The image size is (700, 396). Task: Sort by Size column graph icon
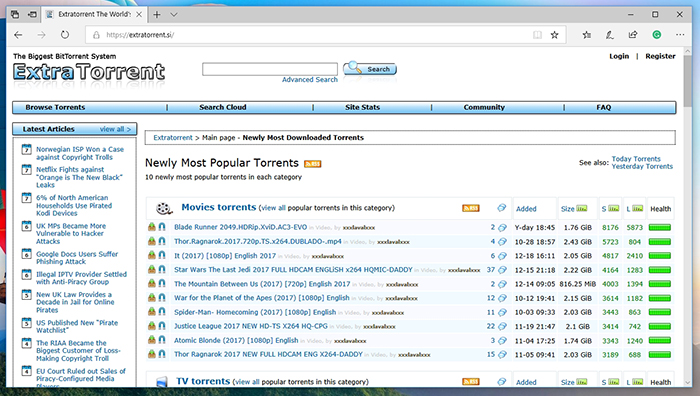582,208
